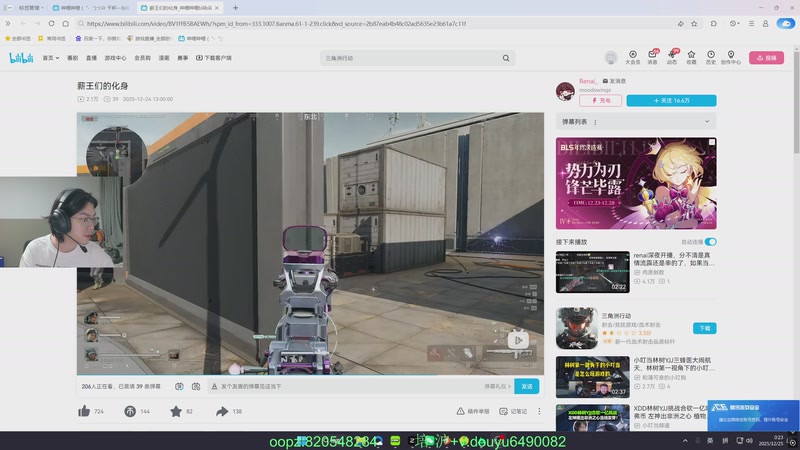Click the pink 投稿 upload button
The image size is (800, 450).
pyautogui.click(x=766, y=58)
